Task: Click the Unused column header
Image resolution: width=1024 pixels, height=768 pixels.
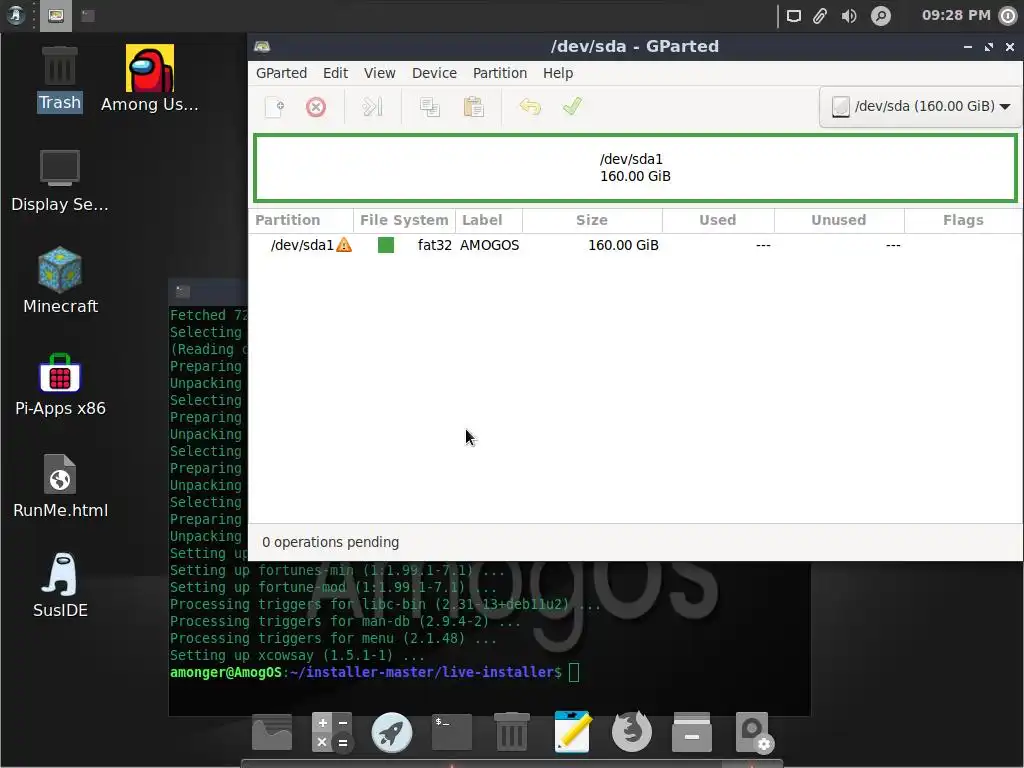Action: click(839, 221)
